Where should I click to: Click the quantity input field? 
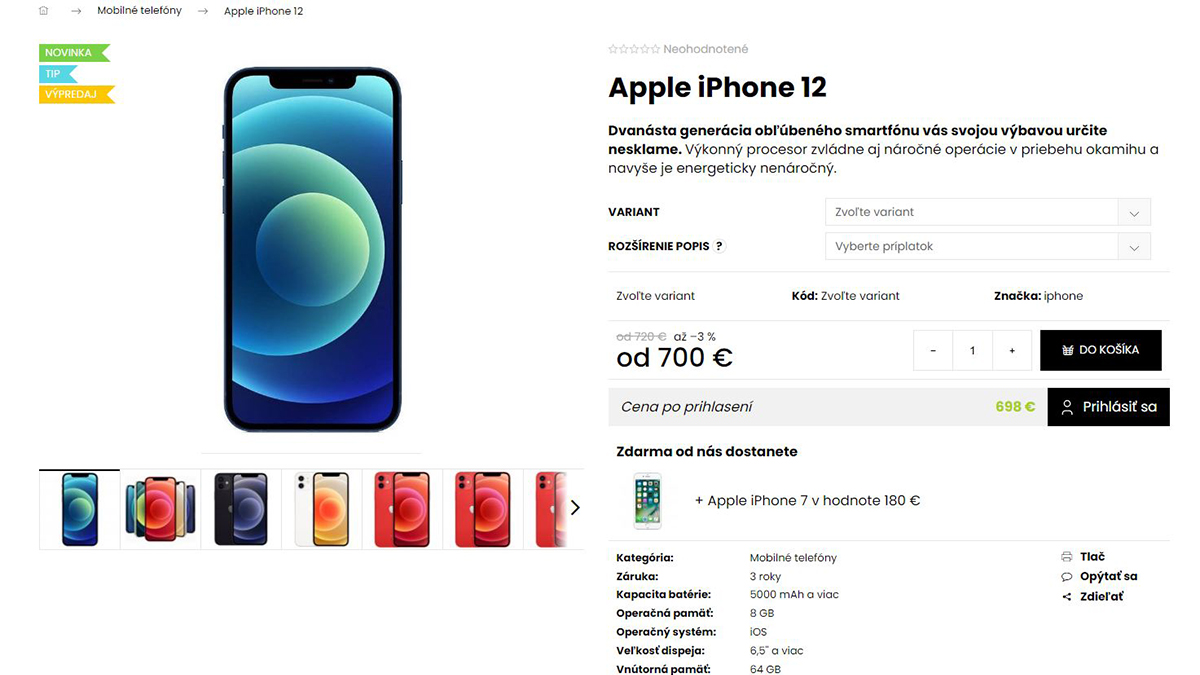(972, 351)
